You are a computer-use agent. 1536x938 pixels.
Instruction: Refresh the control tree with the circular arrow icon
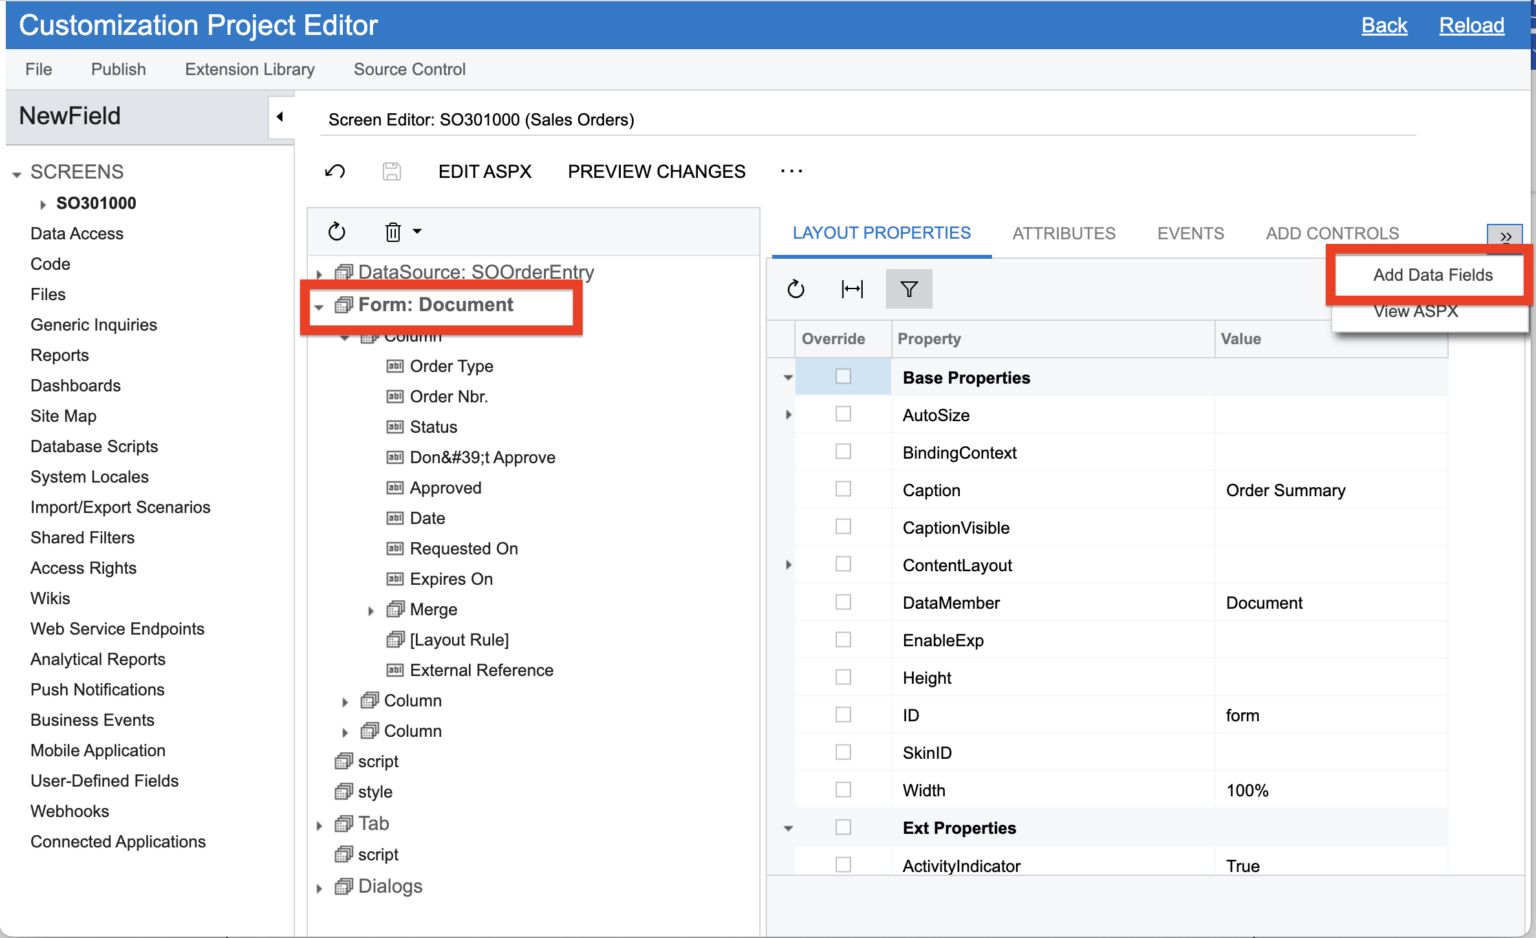337,231
